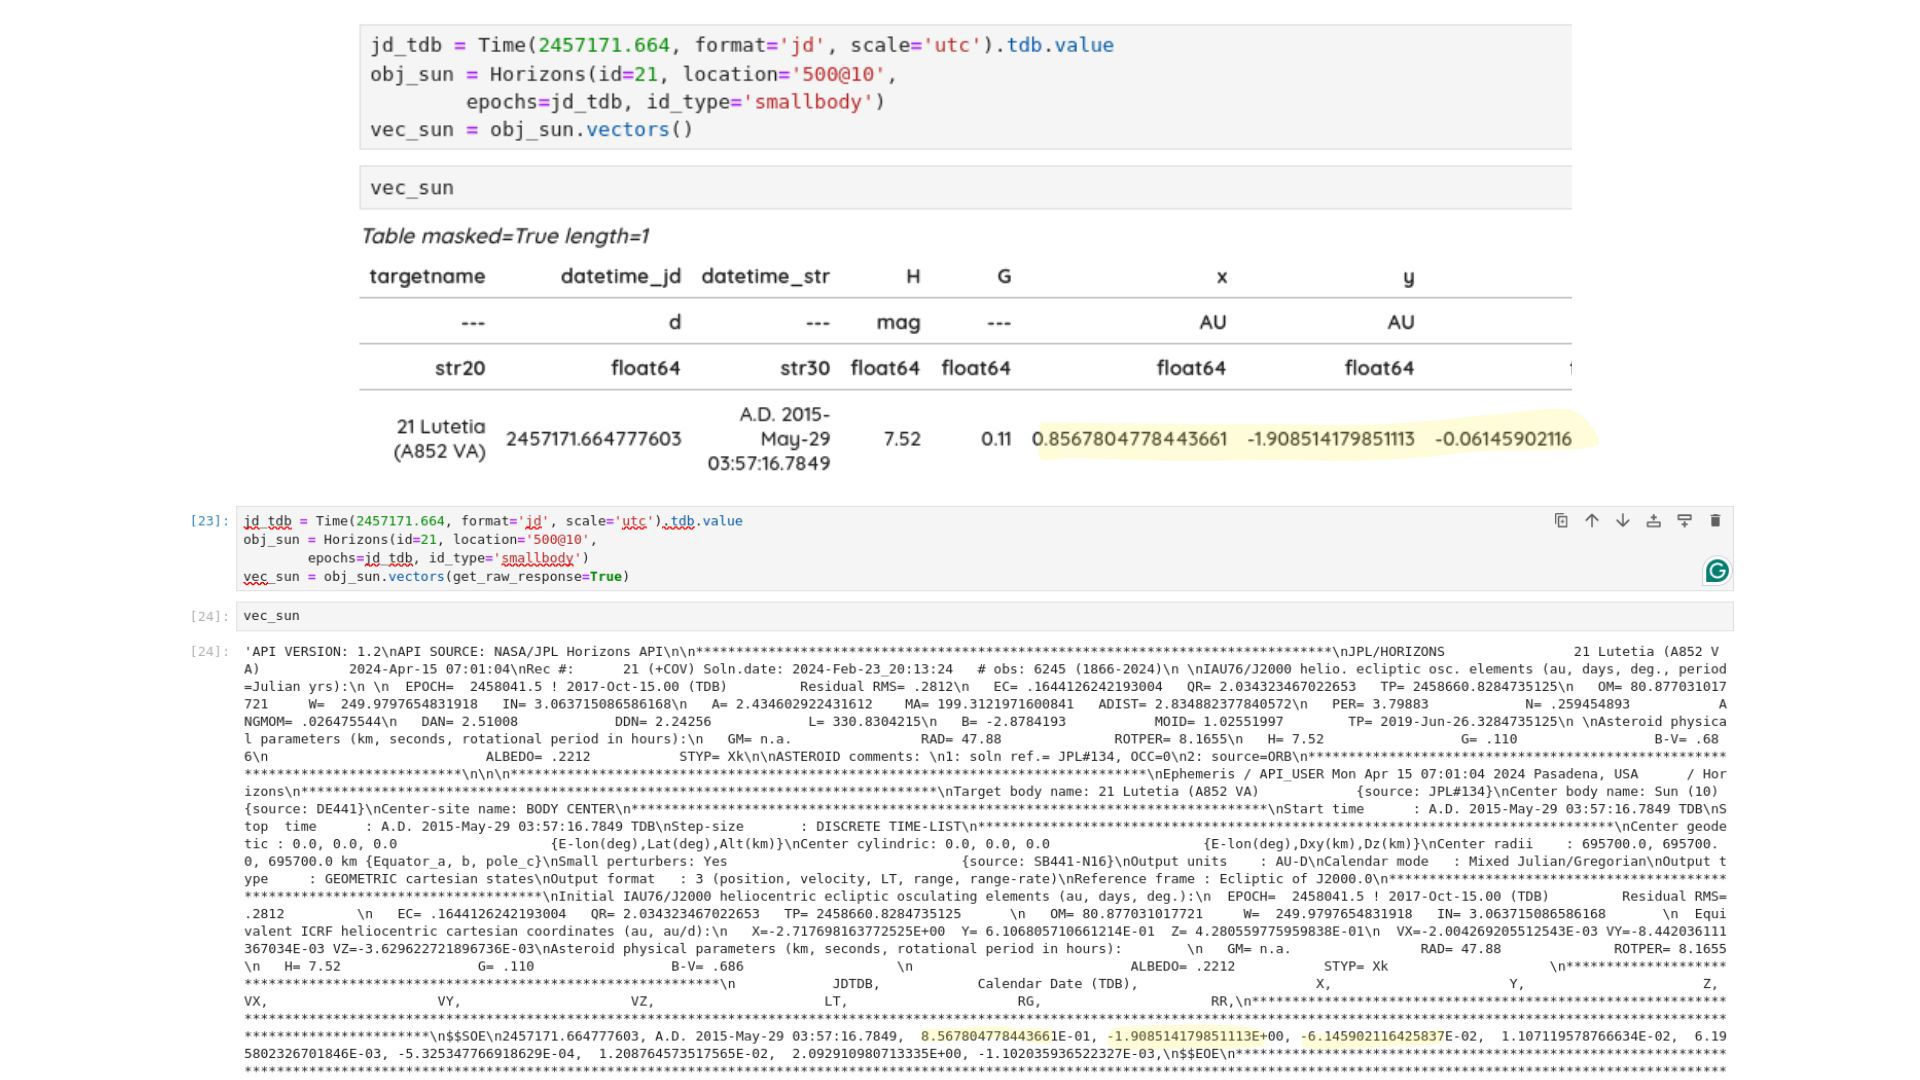The image size is (1920, 1080).
Task: Select the [24]: output prompt label
Action: point(209,651)
